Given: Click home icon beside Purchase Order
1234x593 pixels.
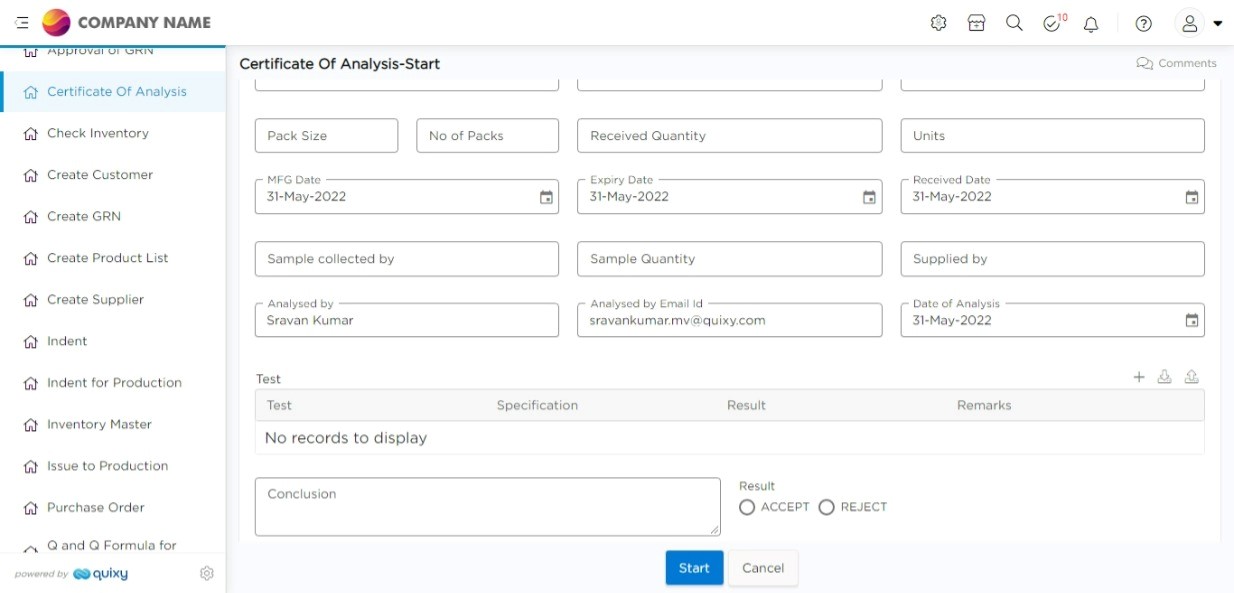Looking at the screenshot, I should click(30, 508).
